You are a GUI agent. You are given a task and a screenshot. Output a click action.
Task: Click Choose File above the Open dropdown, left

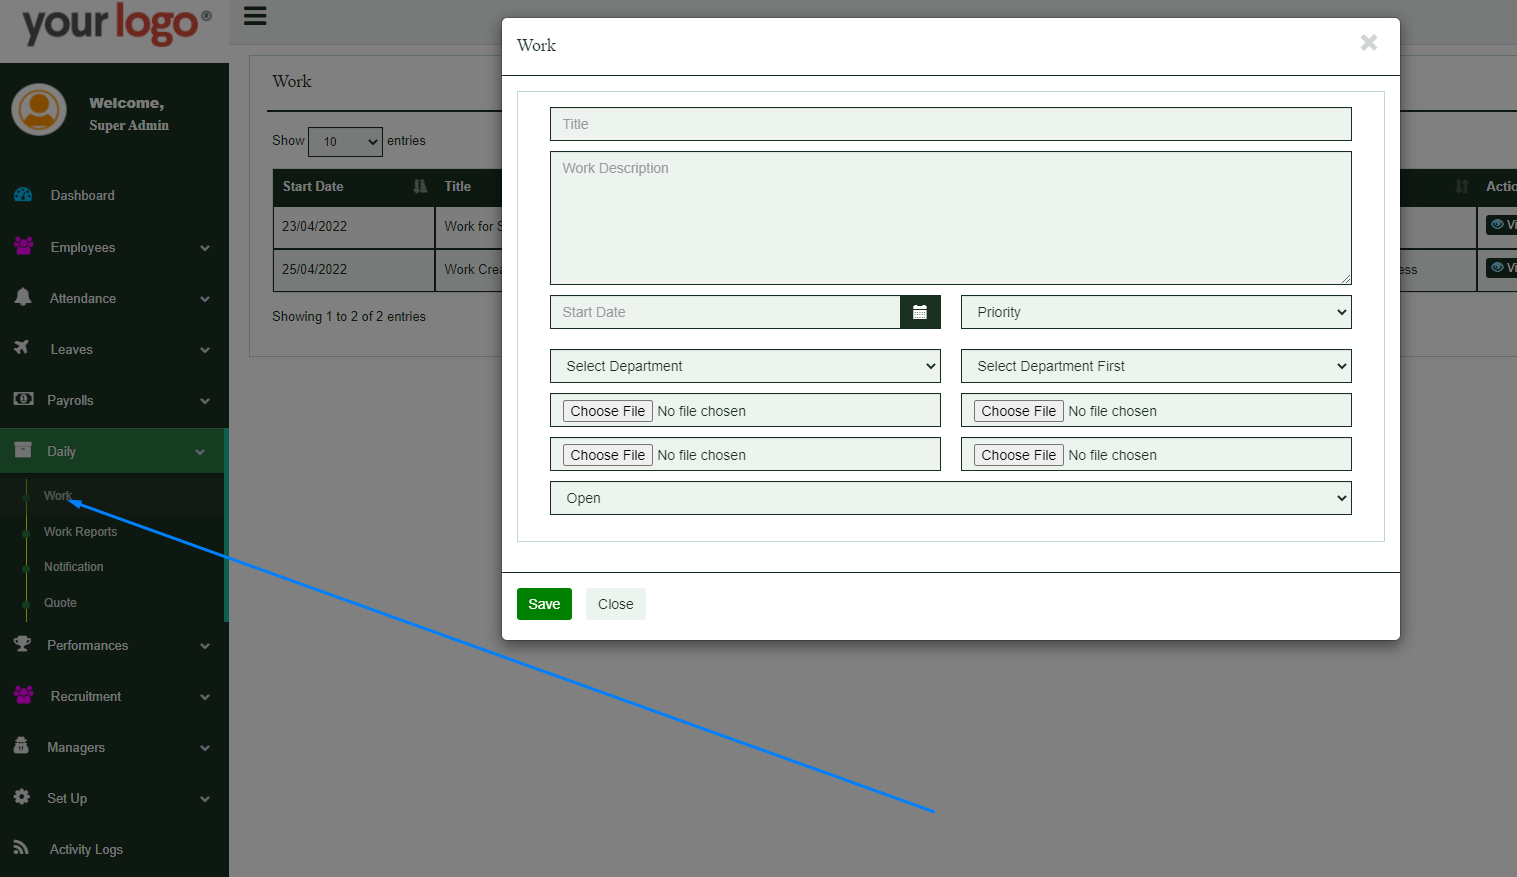pos(608,455)
